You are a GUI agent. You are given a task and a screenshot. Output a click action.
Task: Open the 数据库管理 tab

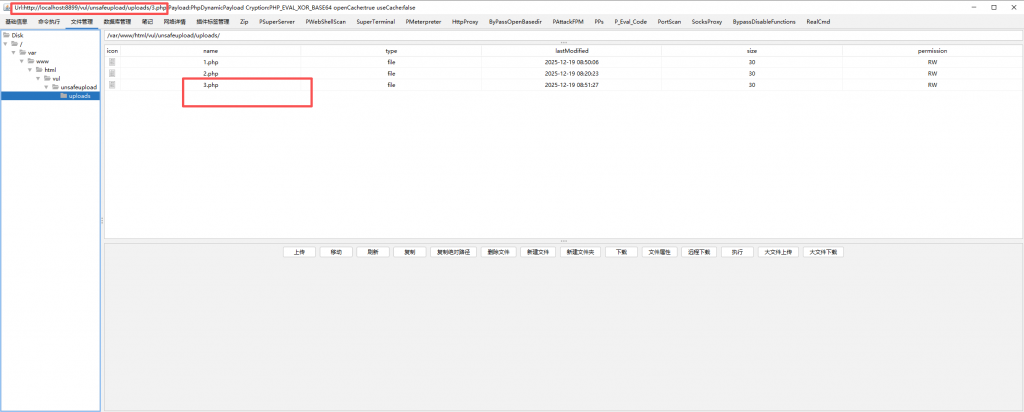tap(118, 22)
